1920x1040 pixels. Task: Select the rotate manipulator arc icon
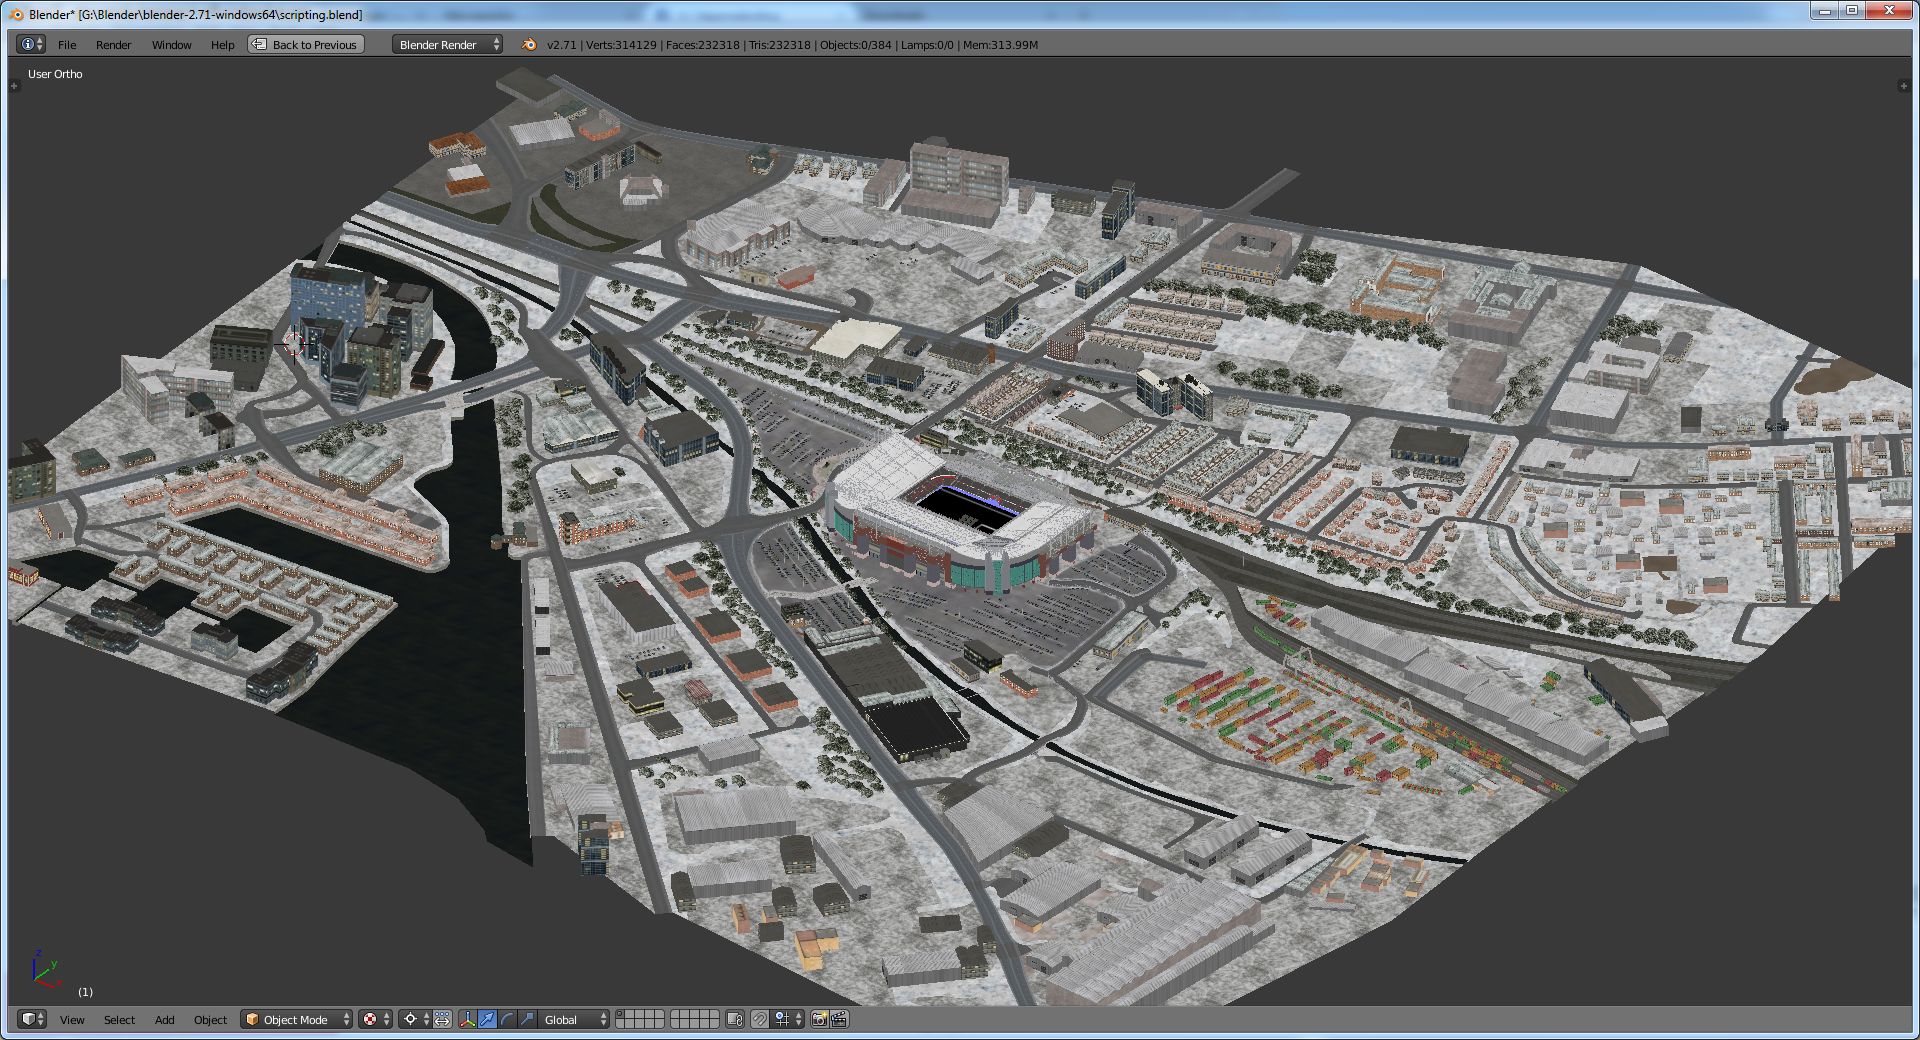click(507, 1019)
